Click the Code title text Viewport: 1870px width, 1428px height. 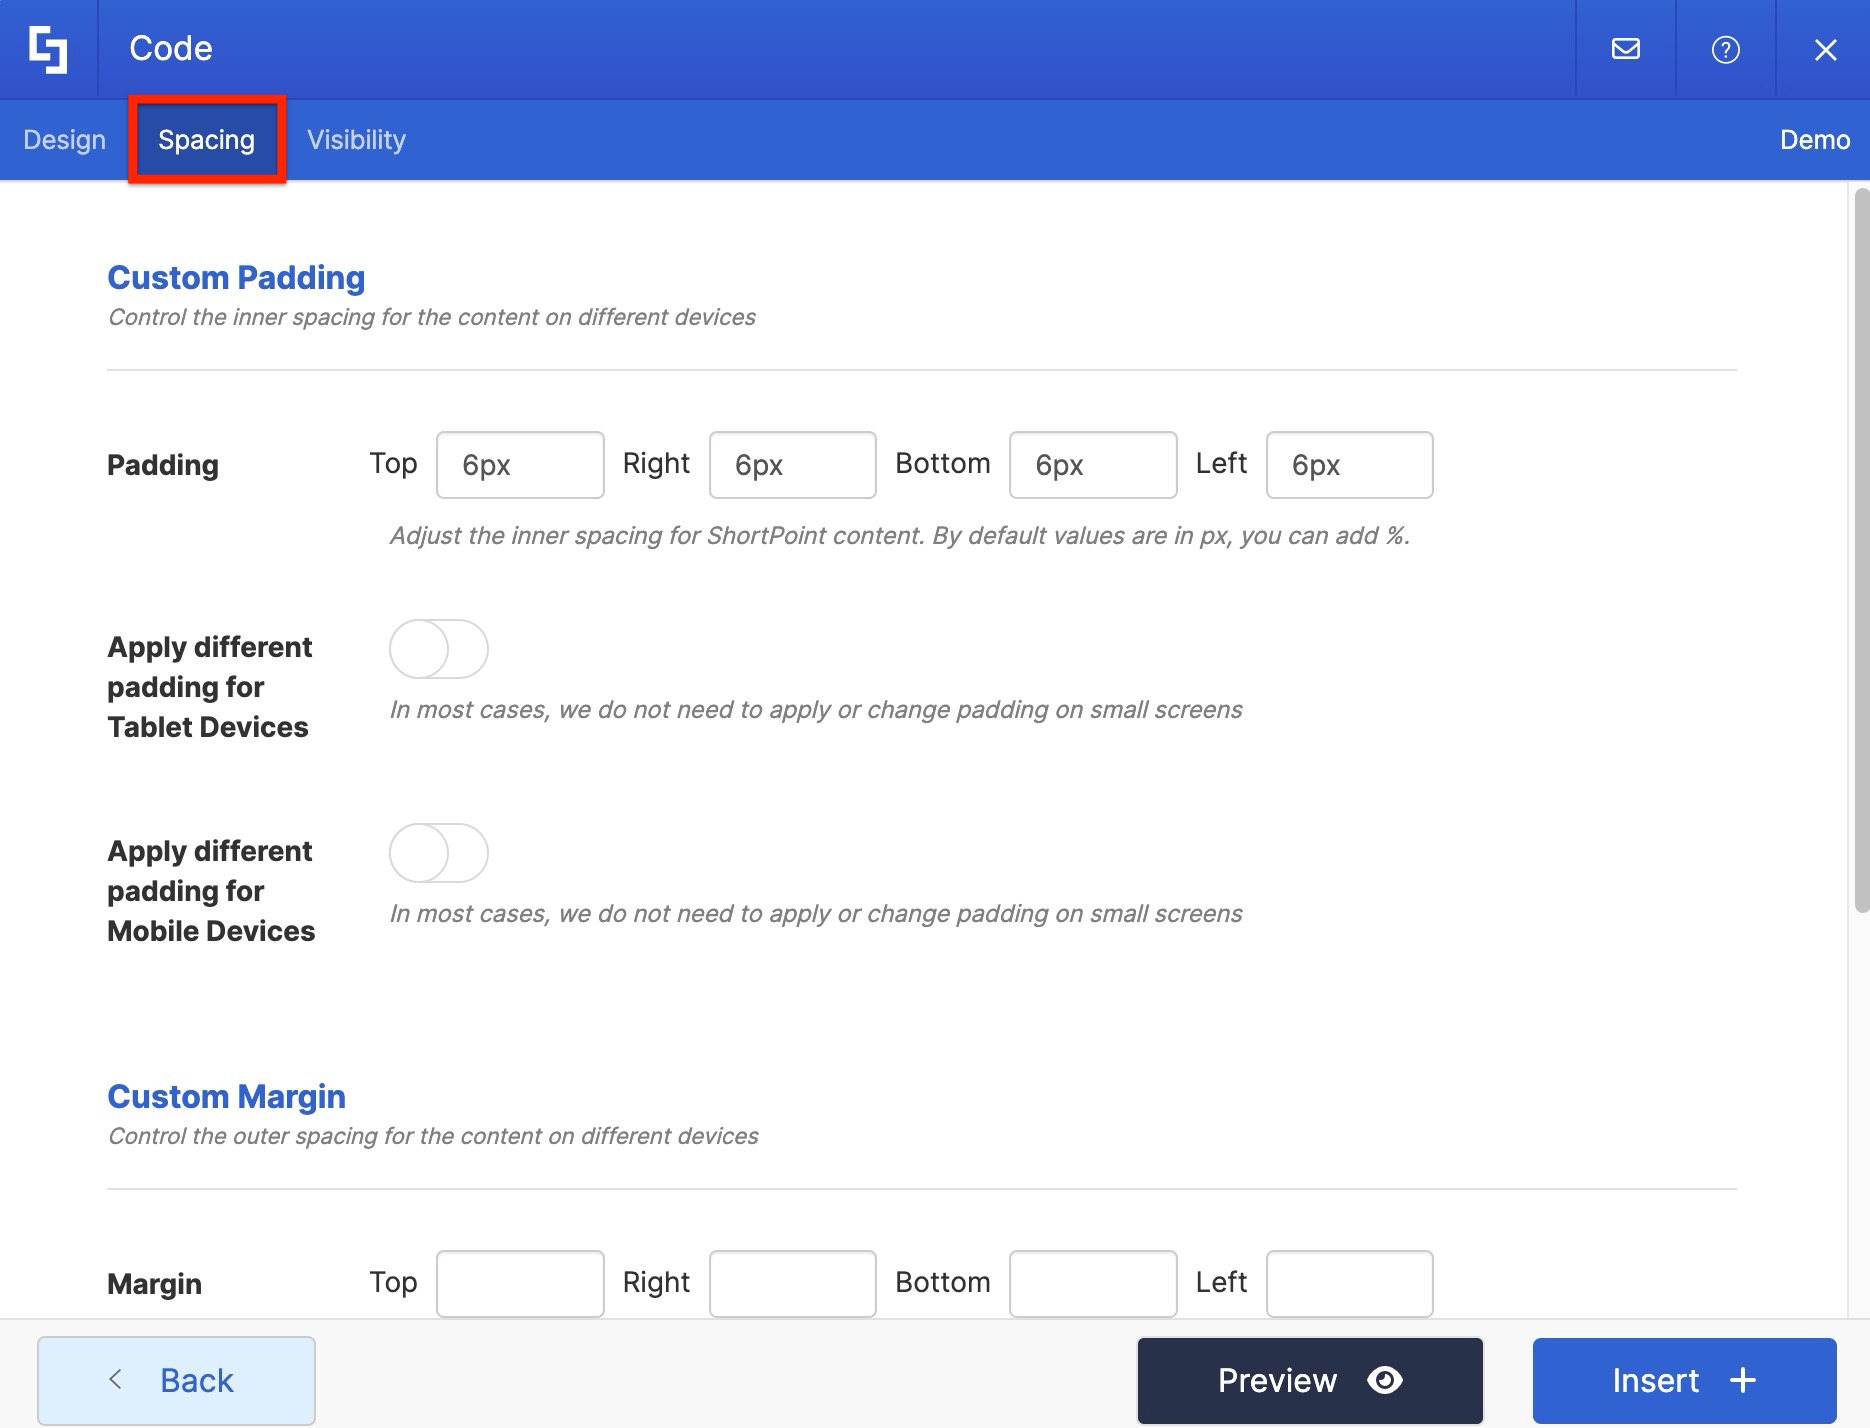(x=171, y=49)
